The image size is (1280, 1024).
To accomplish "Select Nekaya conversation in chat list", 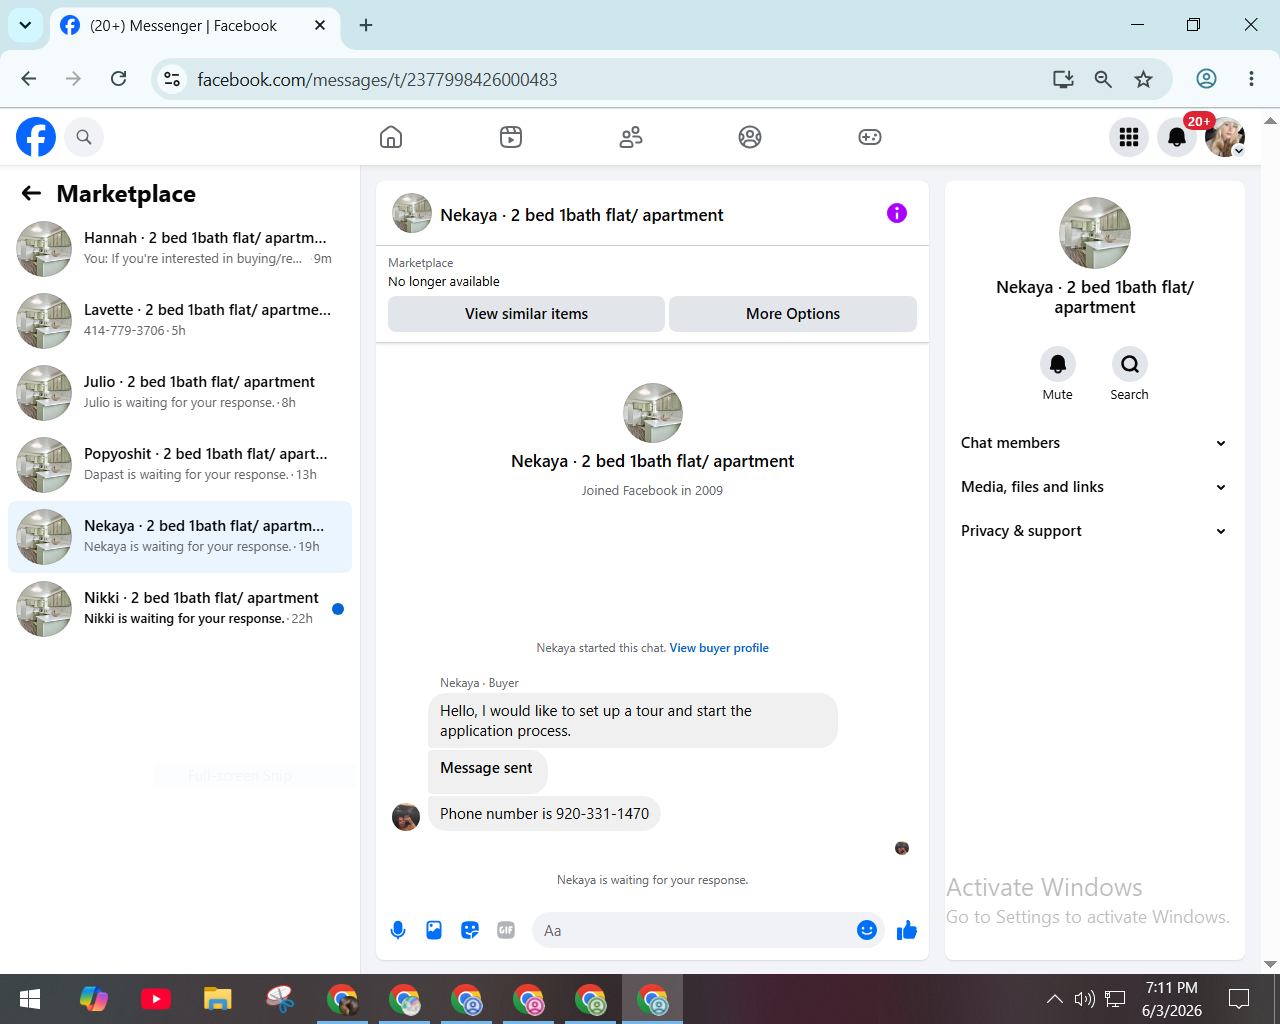I will (x=180, y=537).
